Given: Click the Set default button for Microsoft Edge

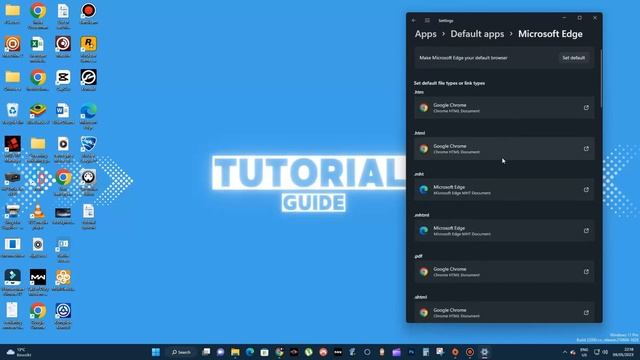Looking at the screenshot, I should tap(573, 58).
